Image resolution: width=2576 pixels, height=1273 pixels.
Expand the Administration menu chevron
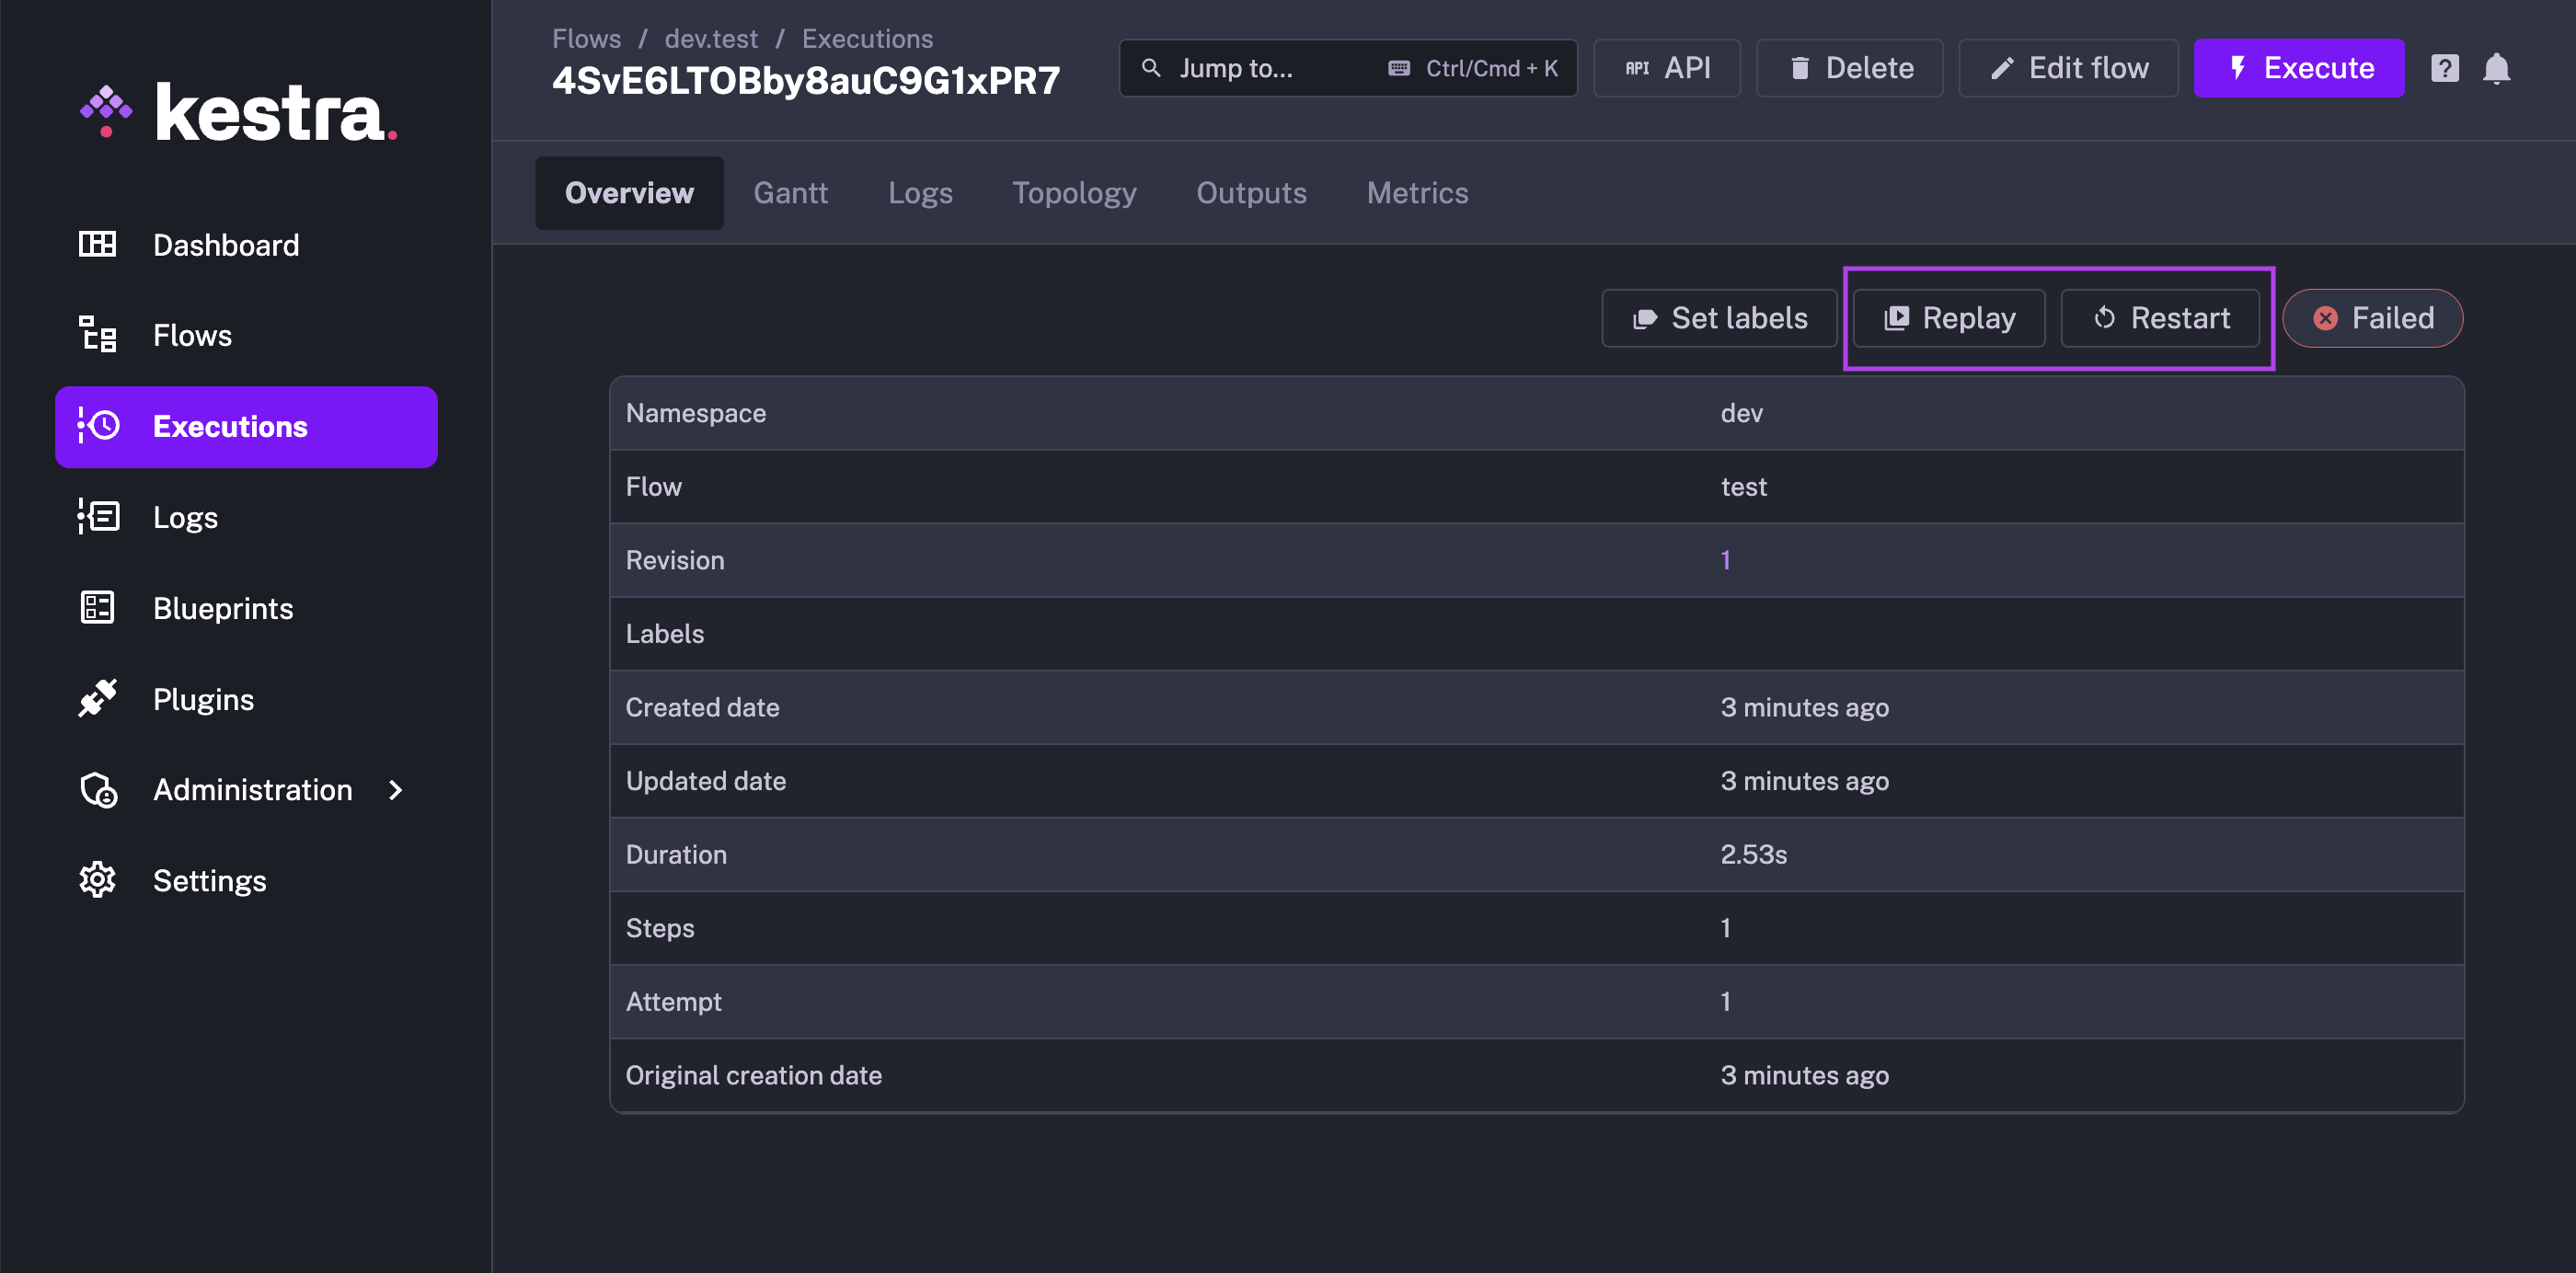pos(396,790)
